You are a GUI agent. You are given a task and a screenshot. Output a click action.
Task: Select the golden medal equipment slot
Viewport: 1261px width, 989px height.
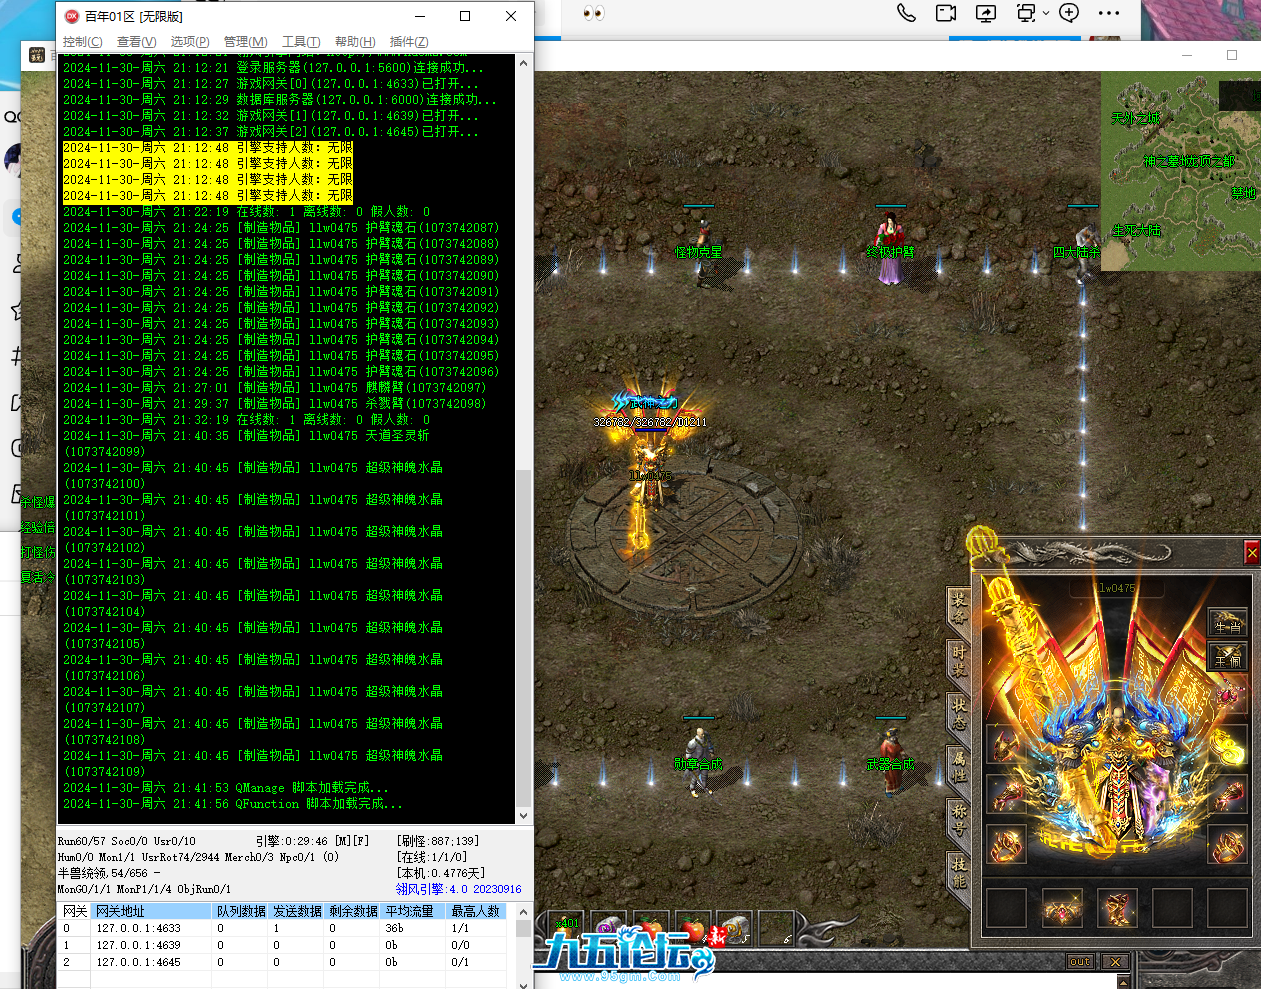pyautogui.click(x=1228, y=745)
